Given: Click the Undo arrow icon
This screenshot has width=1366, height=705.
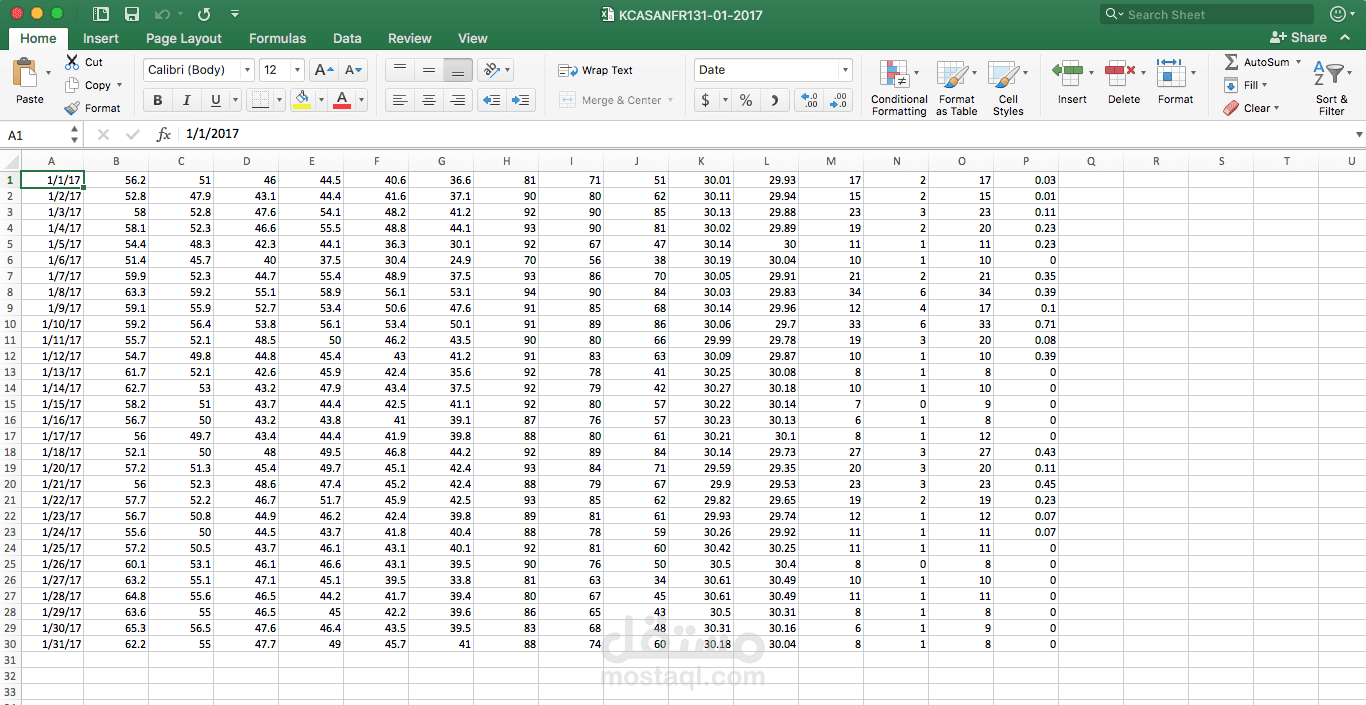Looking at the screenshot, I should click(161, 14).
